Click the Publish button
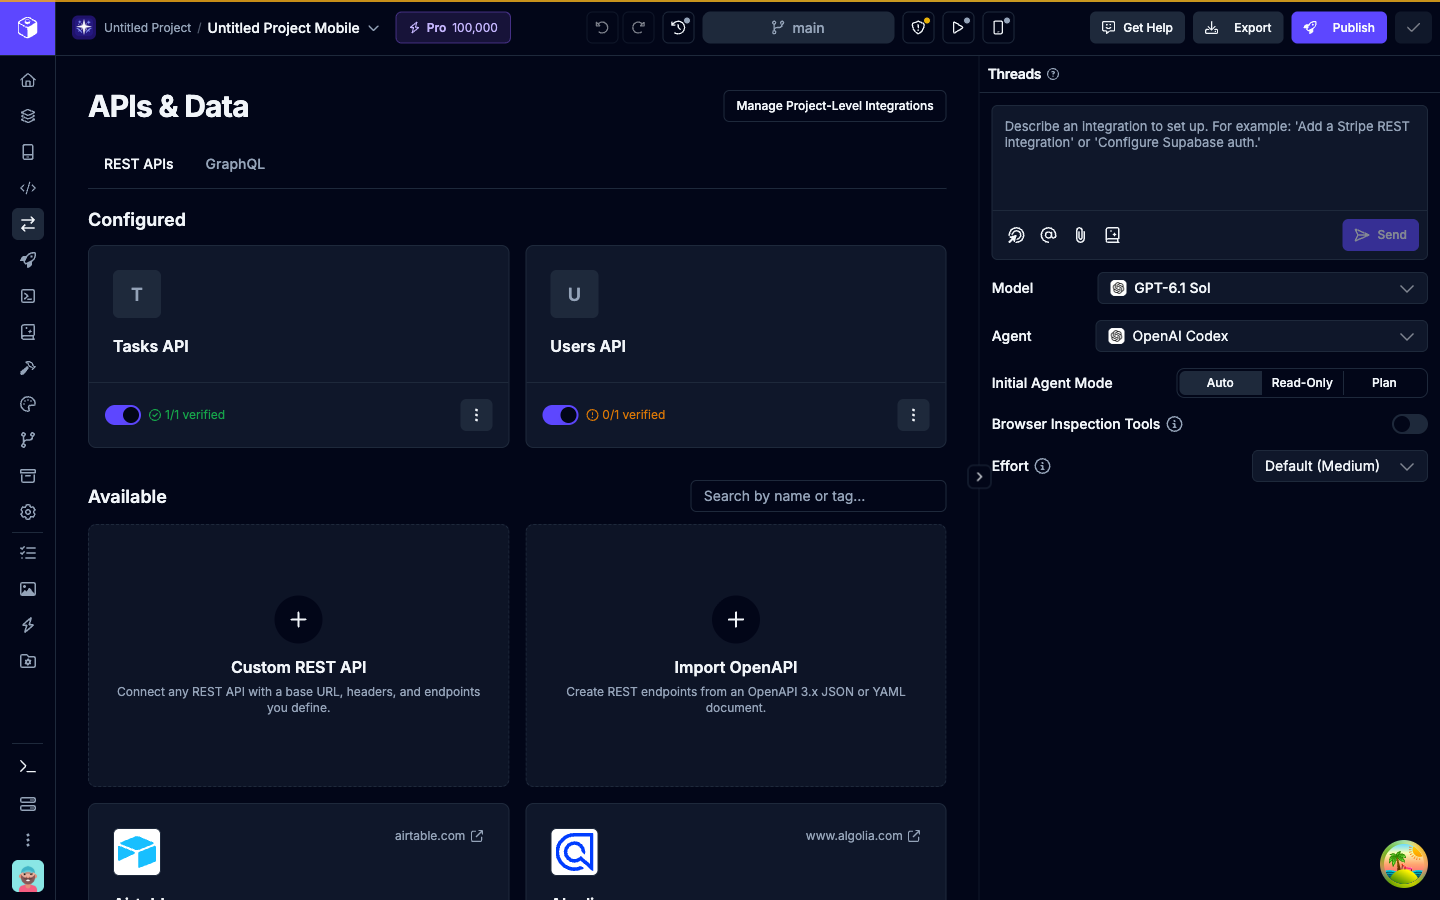The image size is (1440, 900). 1339,28
